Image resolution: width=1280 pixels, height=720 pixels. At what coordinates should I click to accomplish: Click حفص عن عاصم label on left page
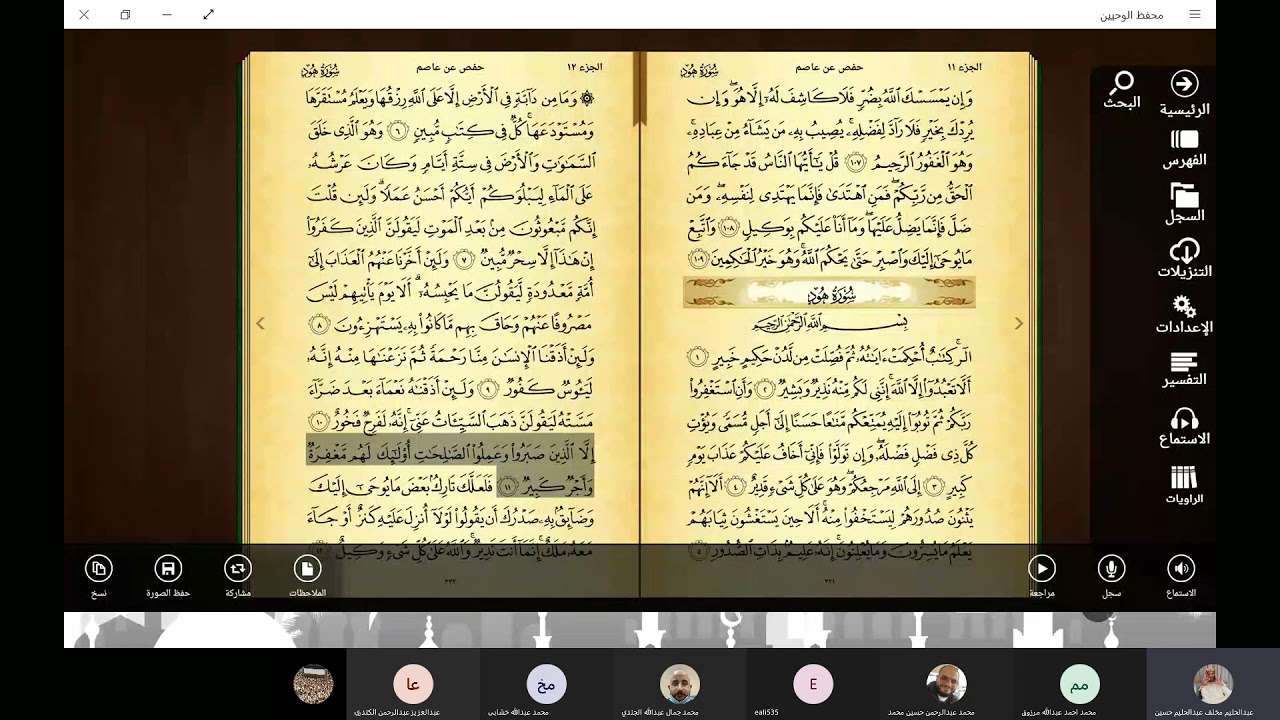pos(450,67)
